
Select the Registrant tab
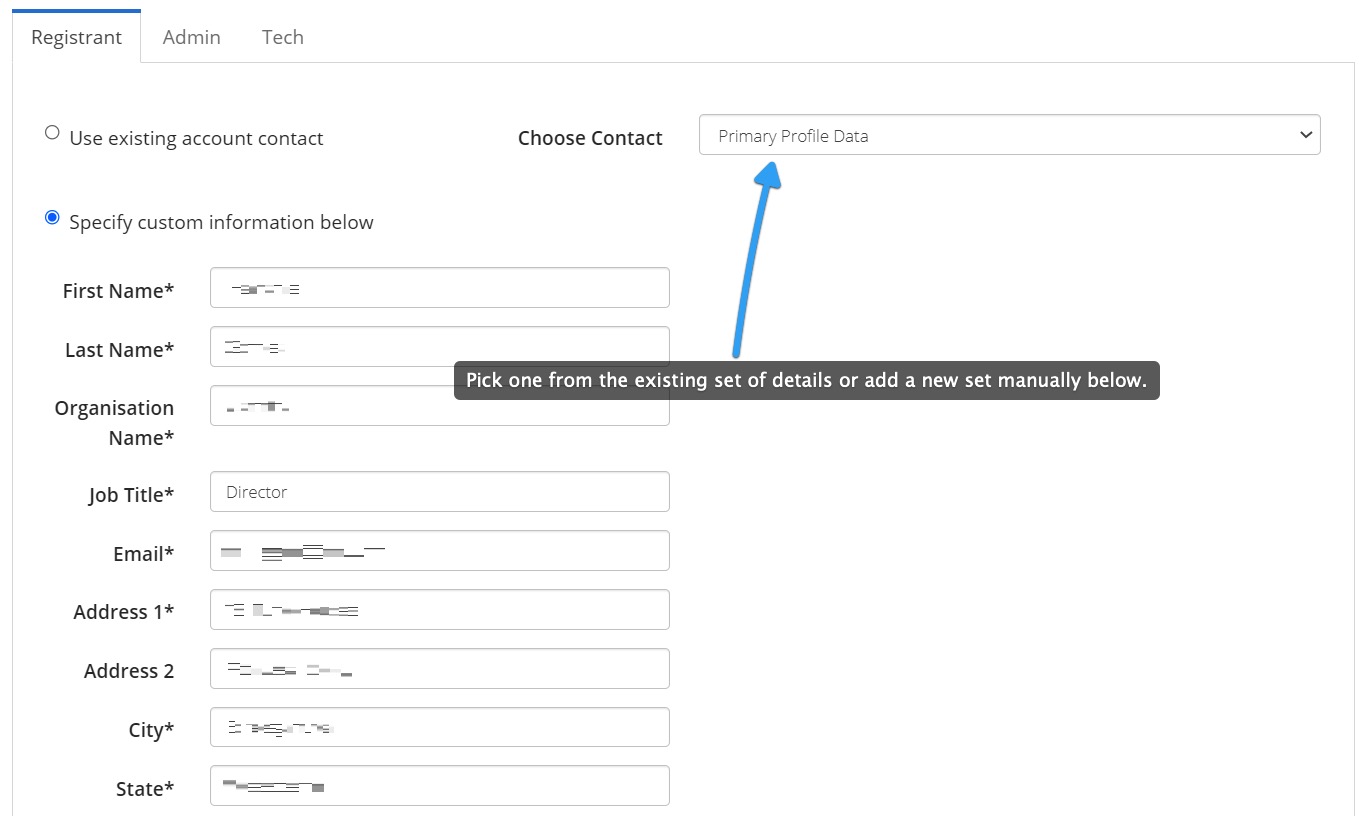pos(76,37)
